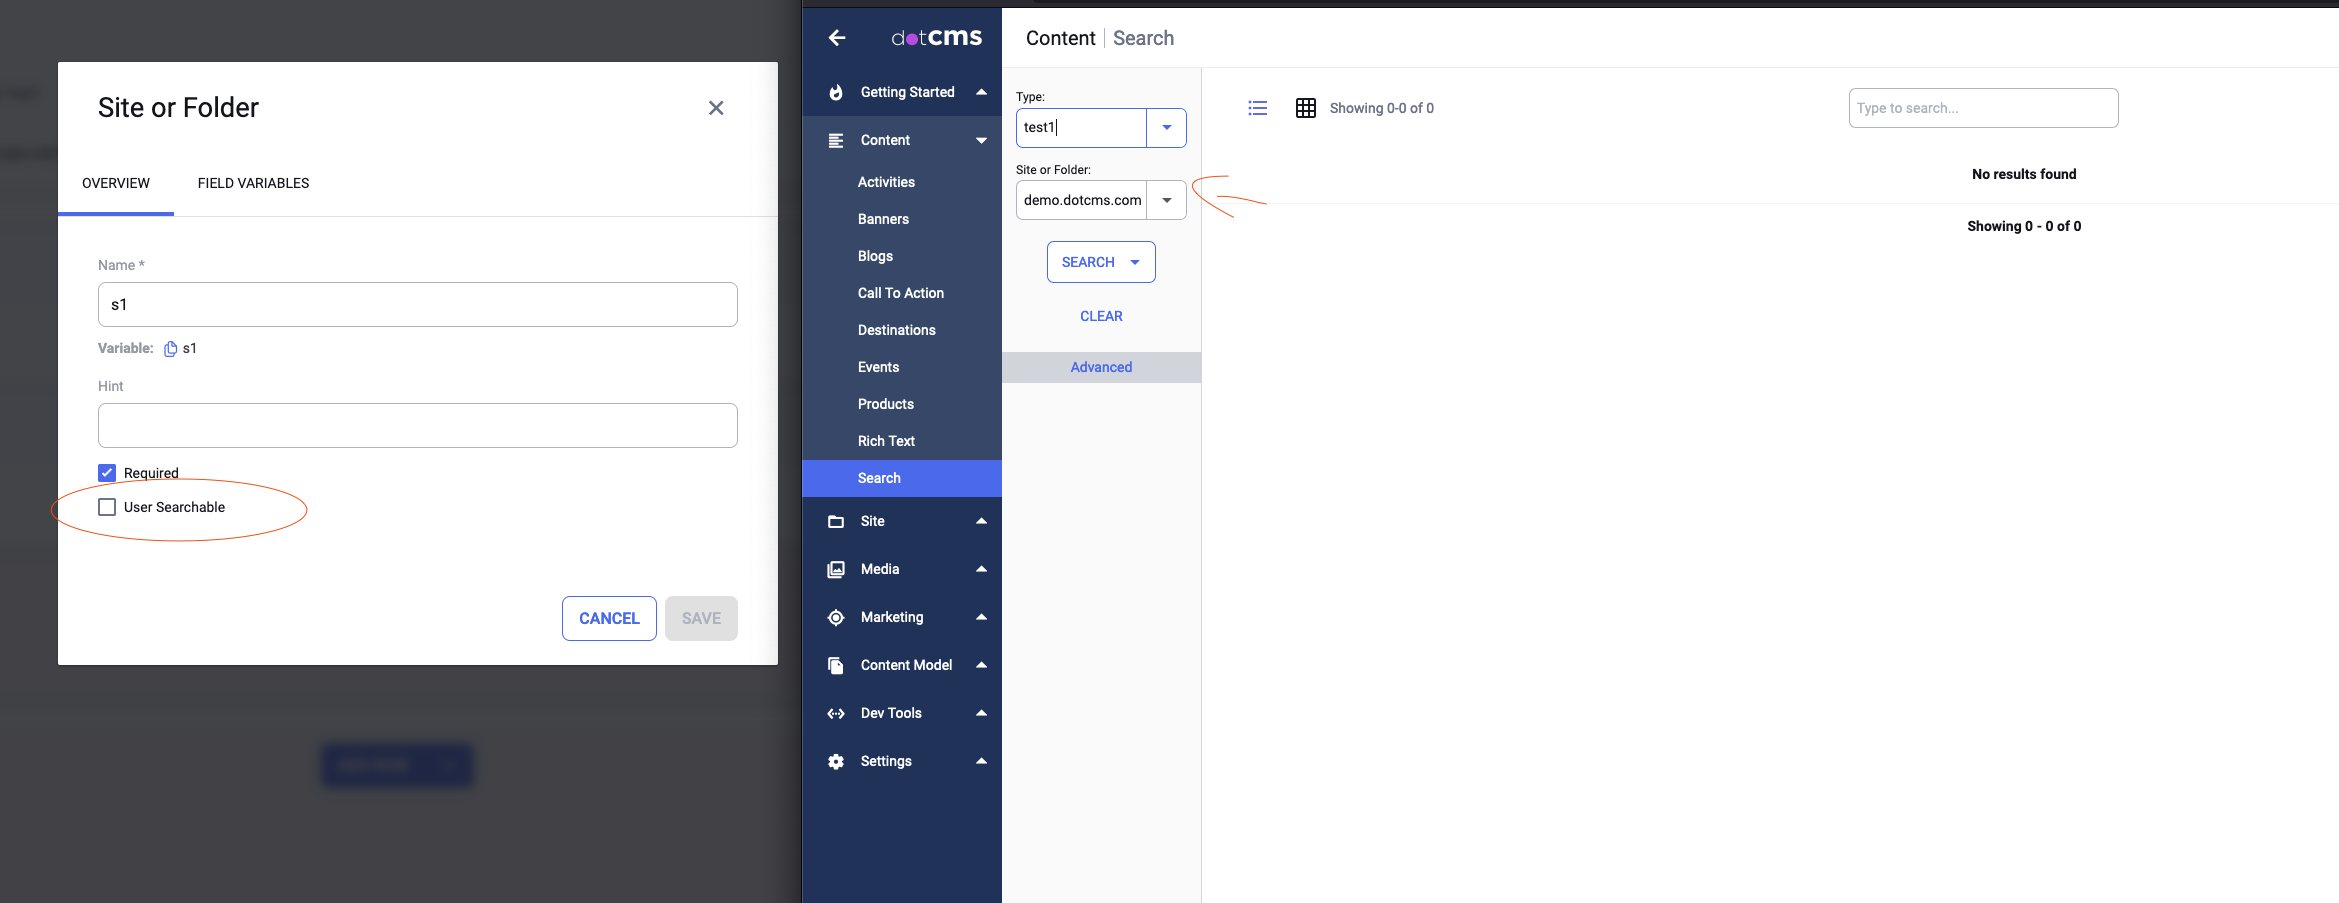The width and height of the screenshot is (2339, 903).
Task: Select the grid view icon
Action: pos(1305,108)
